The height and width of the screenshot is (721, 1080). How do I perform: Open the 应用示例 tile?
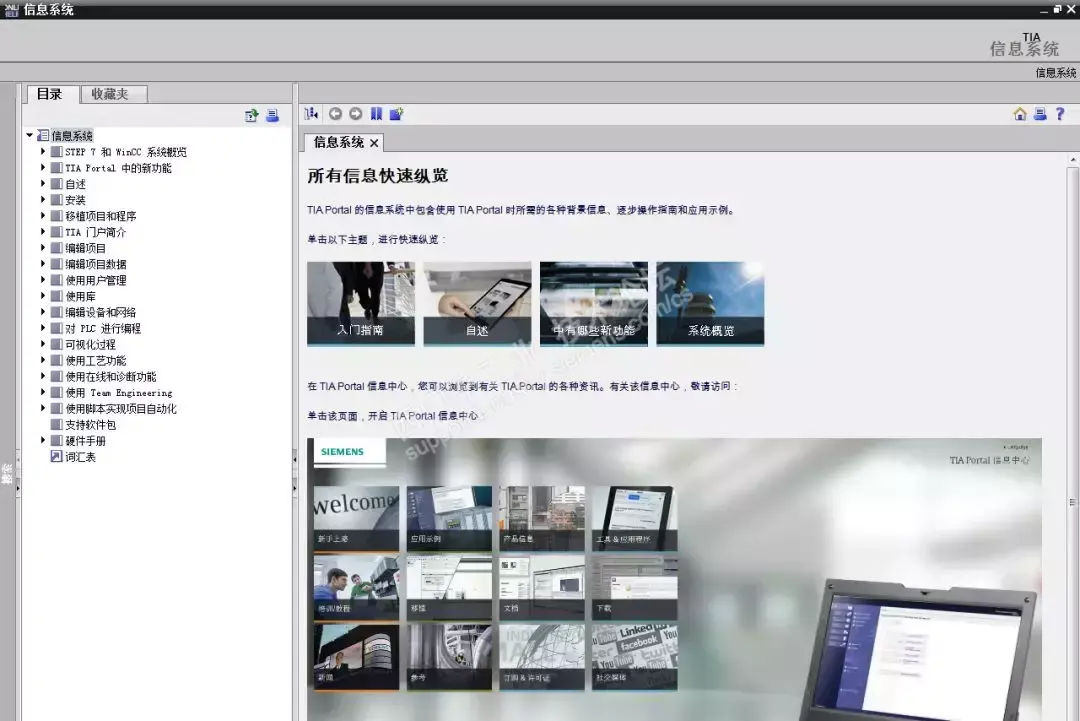pyautogui.click(x=449, y=518)
